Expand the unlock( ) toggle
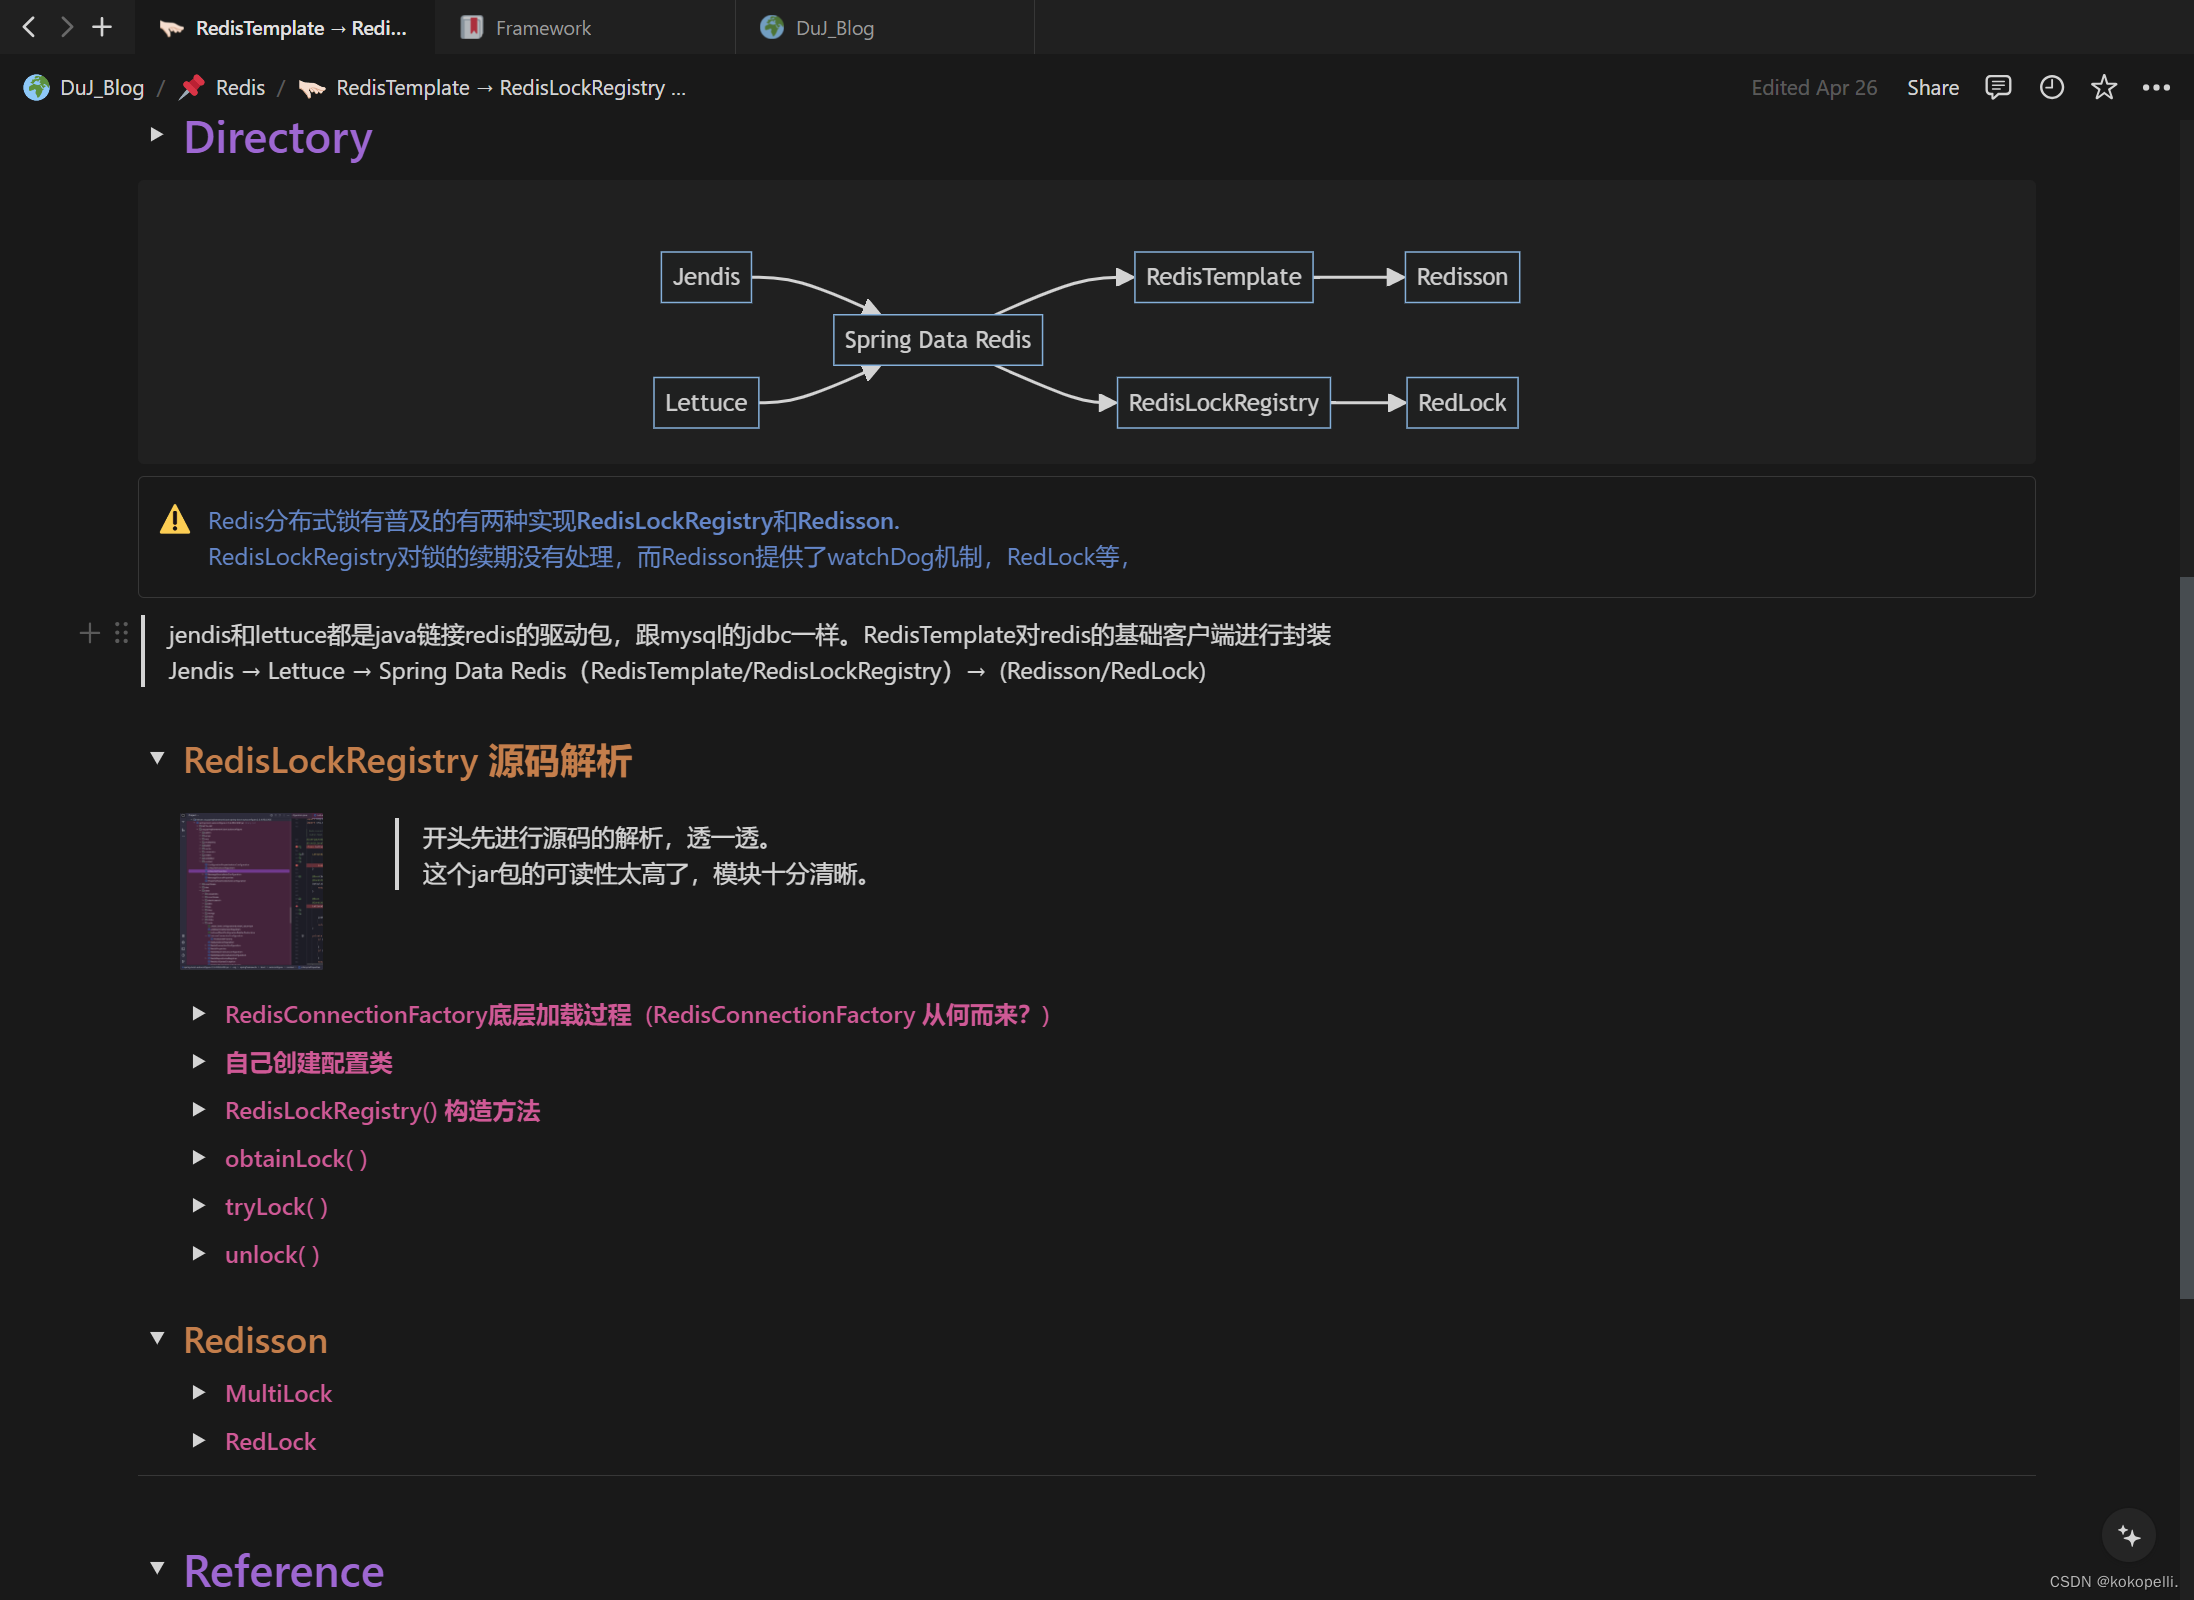Screen dimensions: 2194x1600 click(x=198, y=1254)
